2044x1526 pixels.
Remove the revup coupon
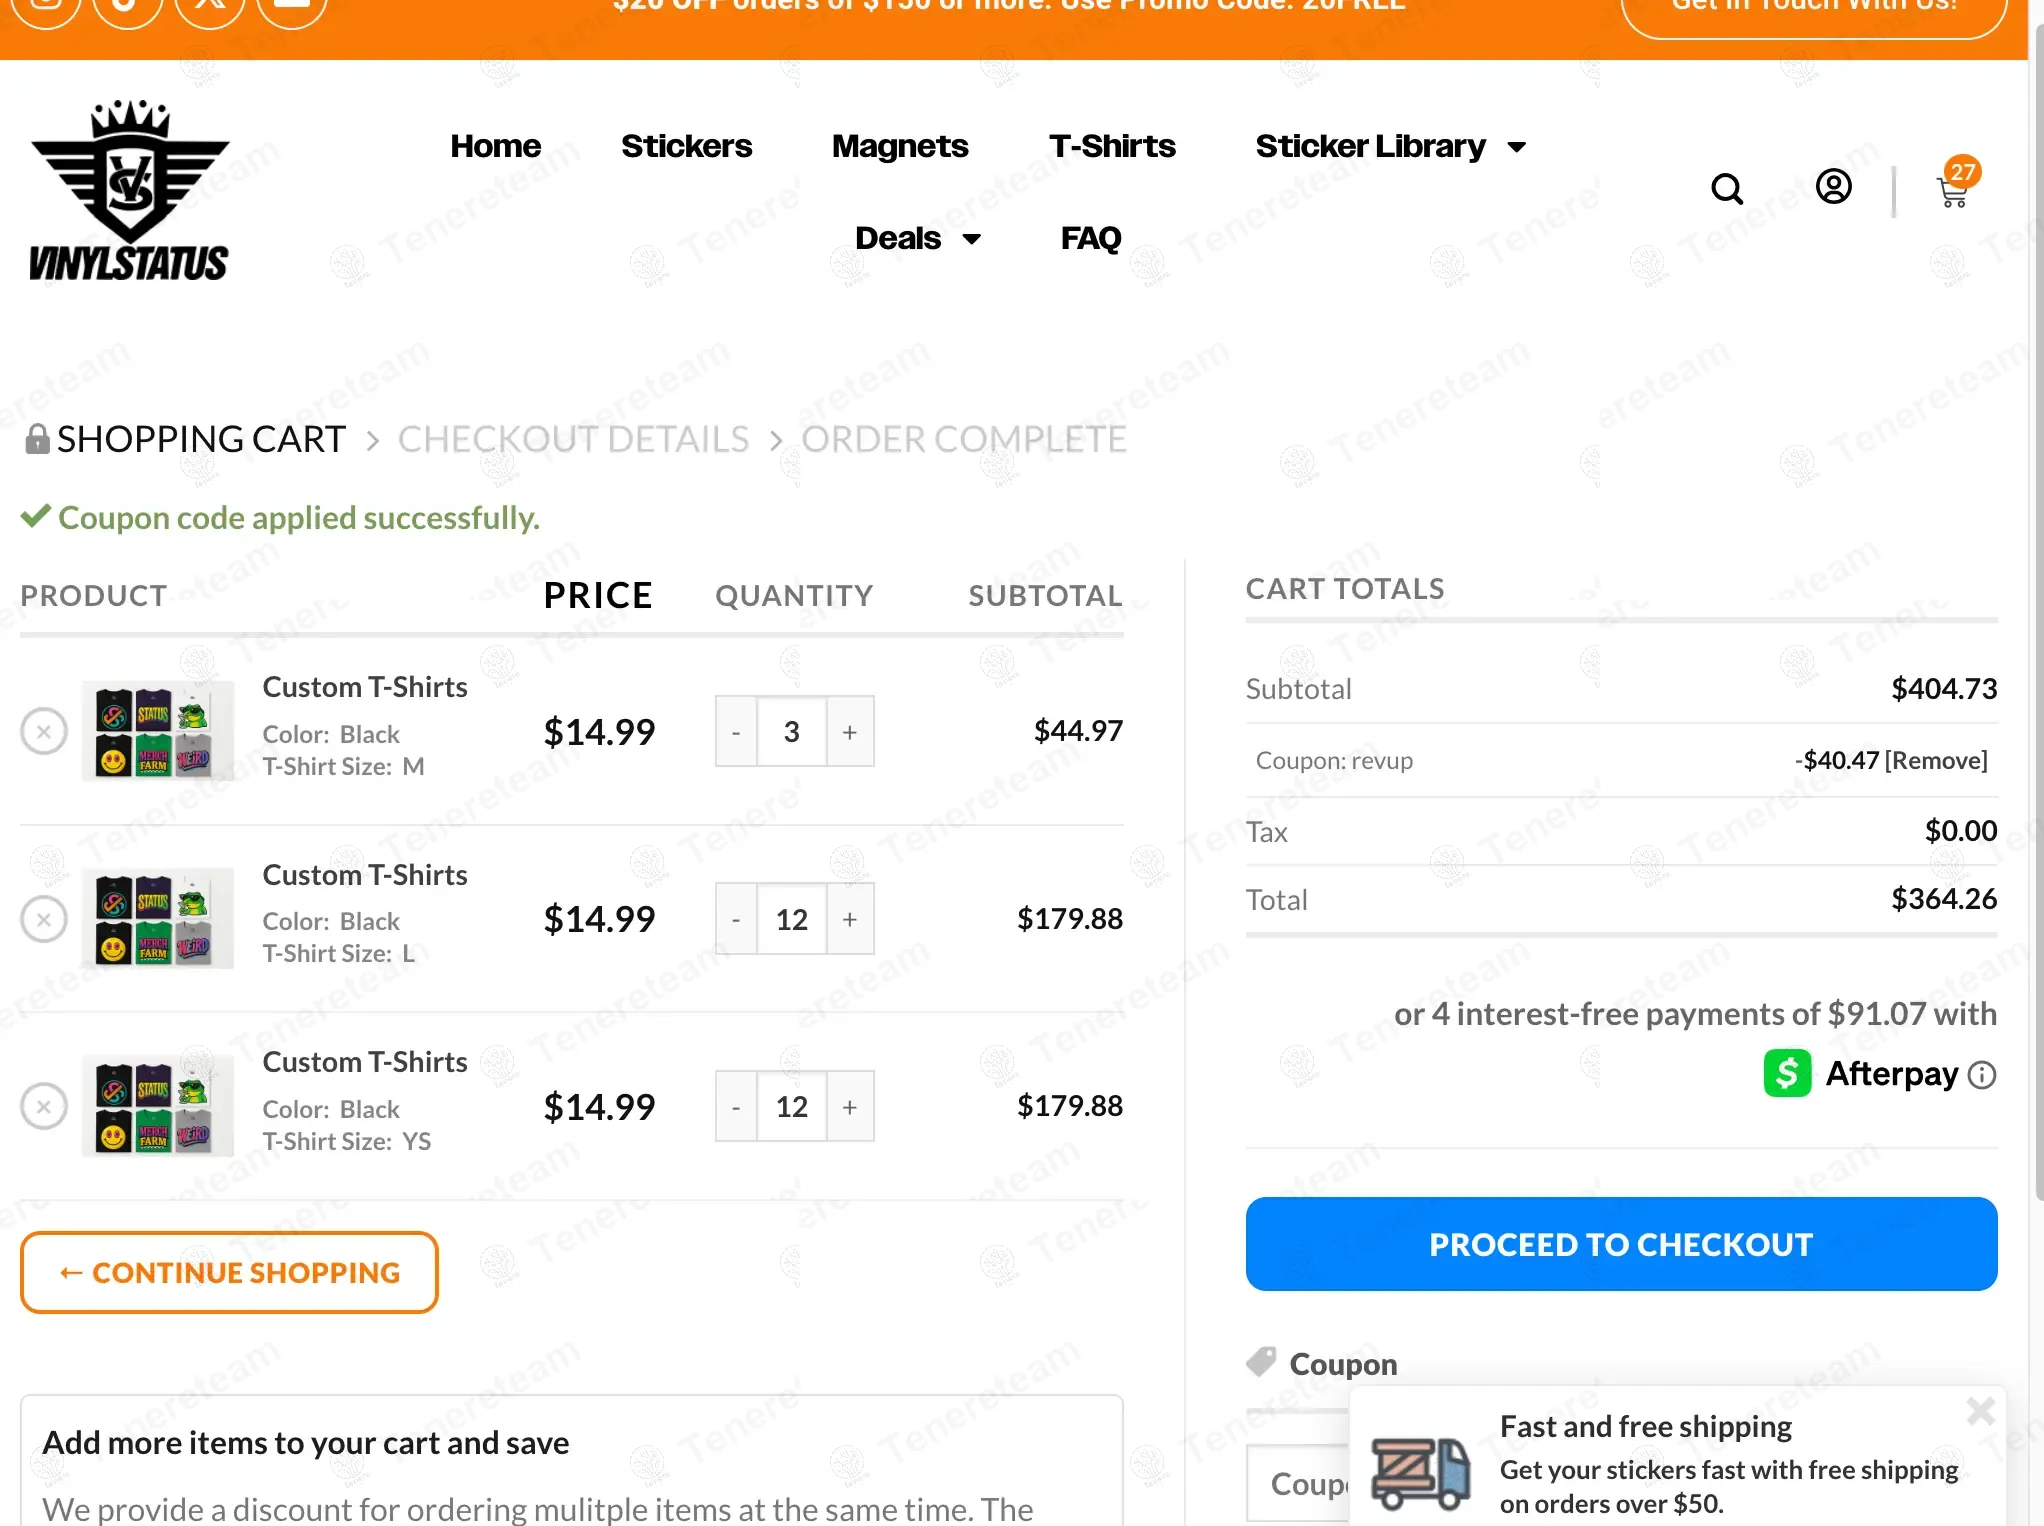(1935, 761)
